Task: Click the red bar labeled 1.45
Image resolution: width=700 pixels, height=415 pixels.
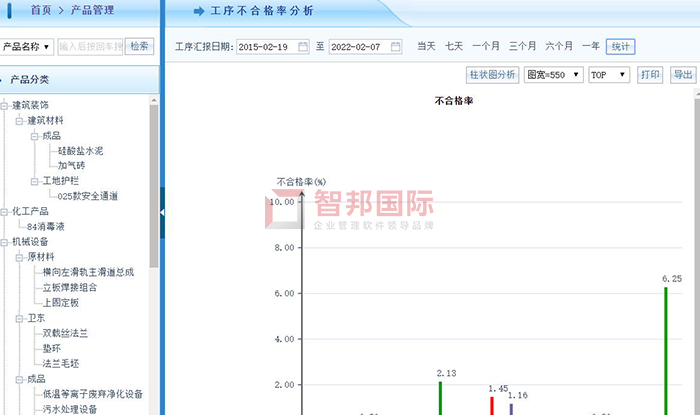Action: click(x=492, y=406)
